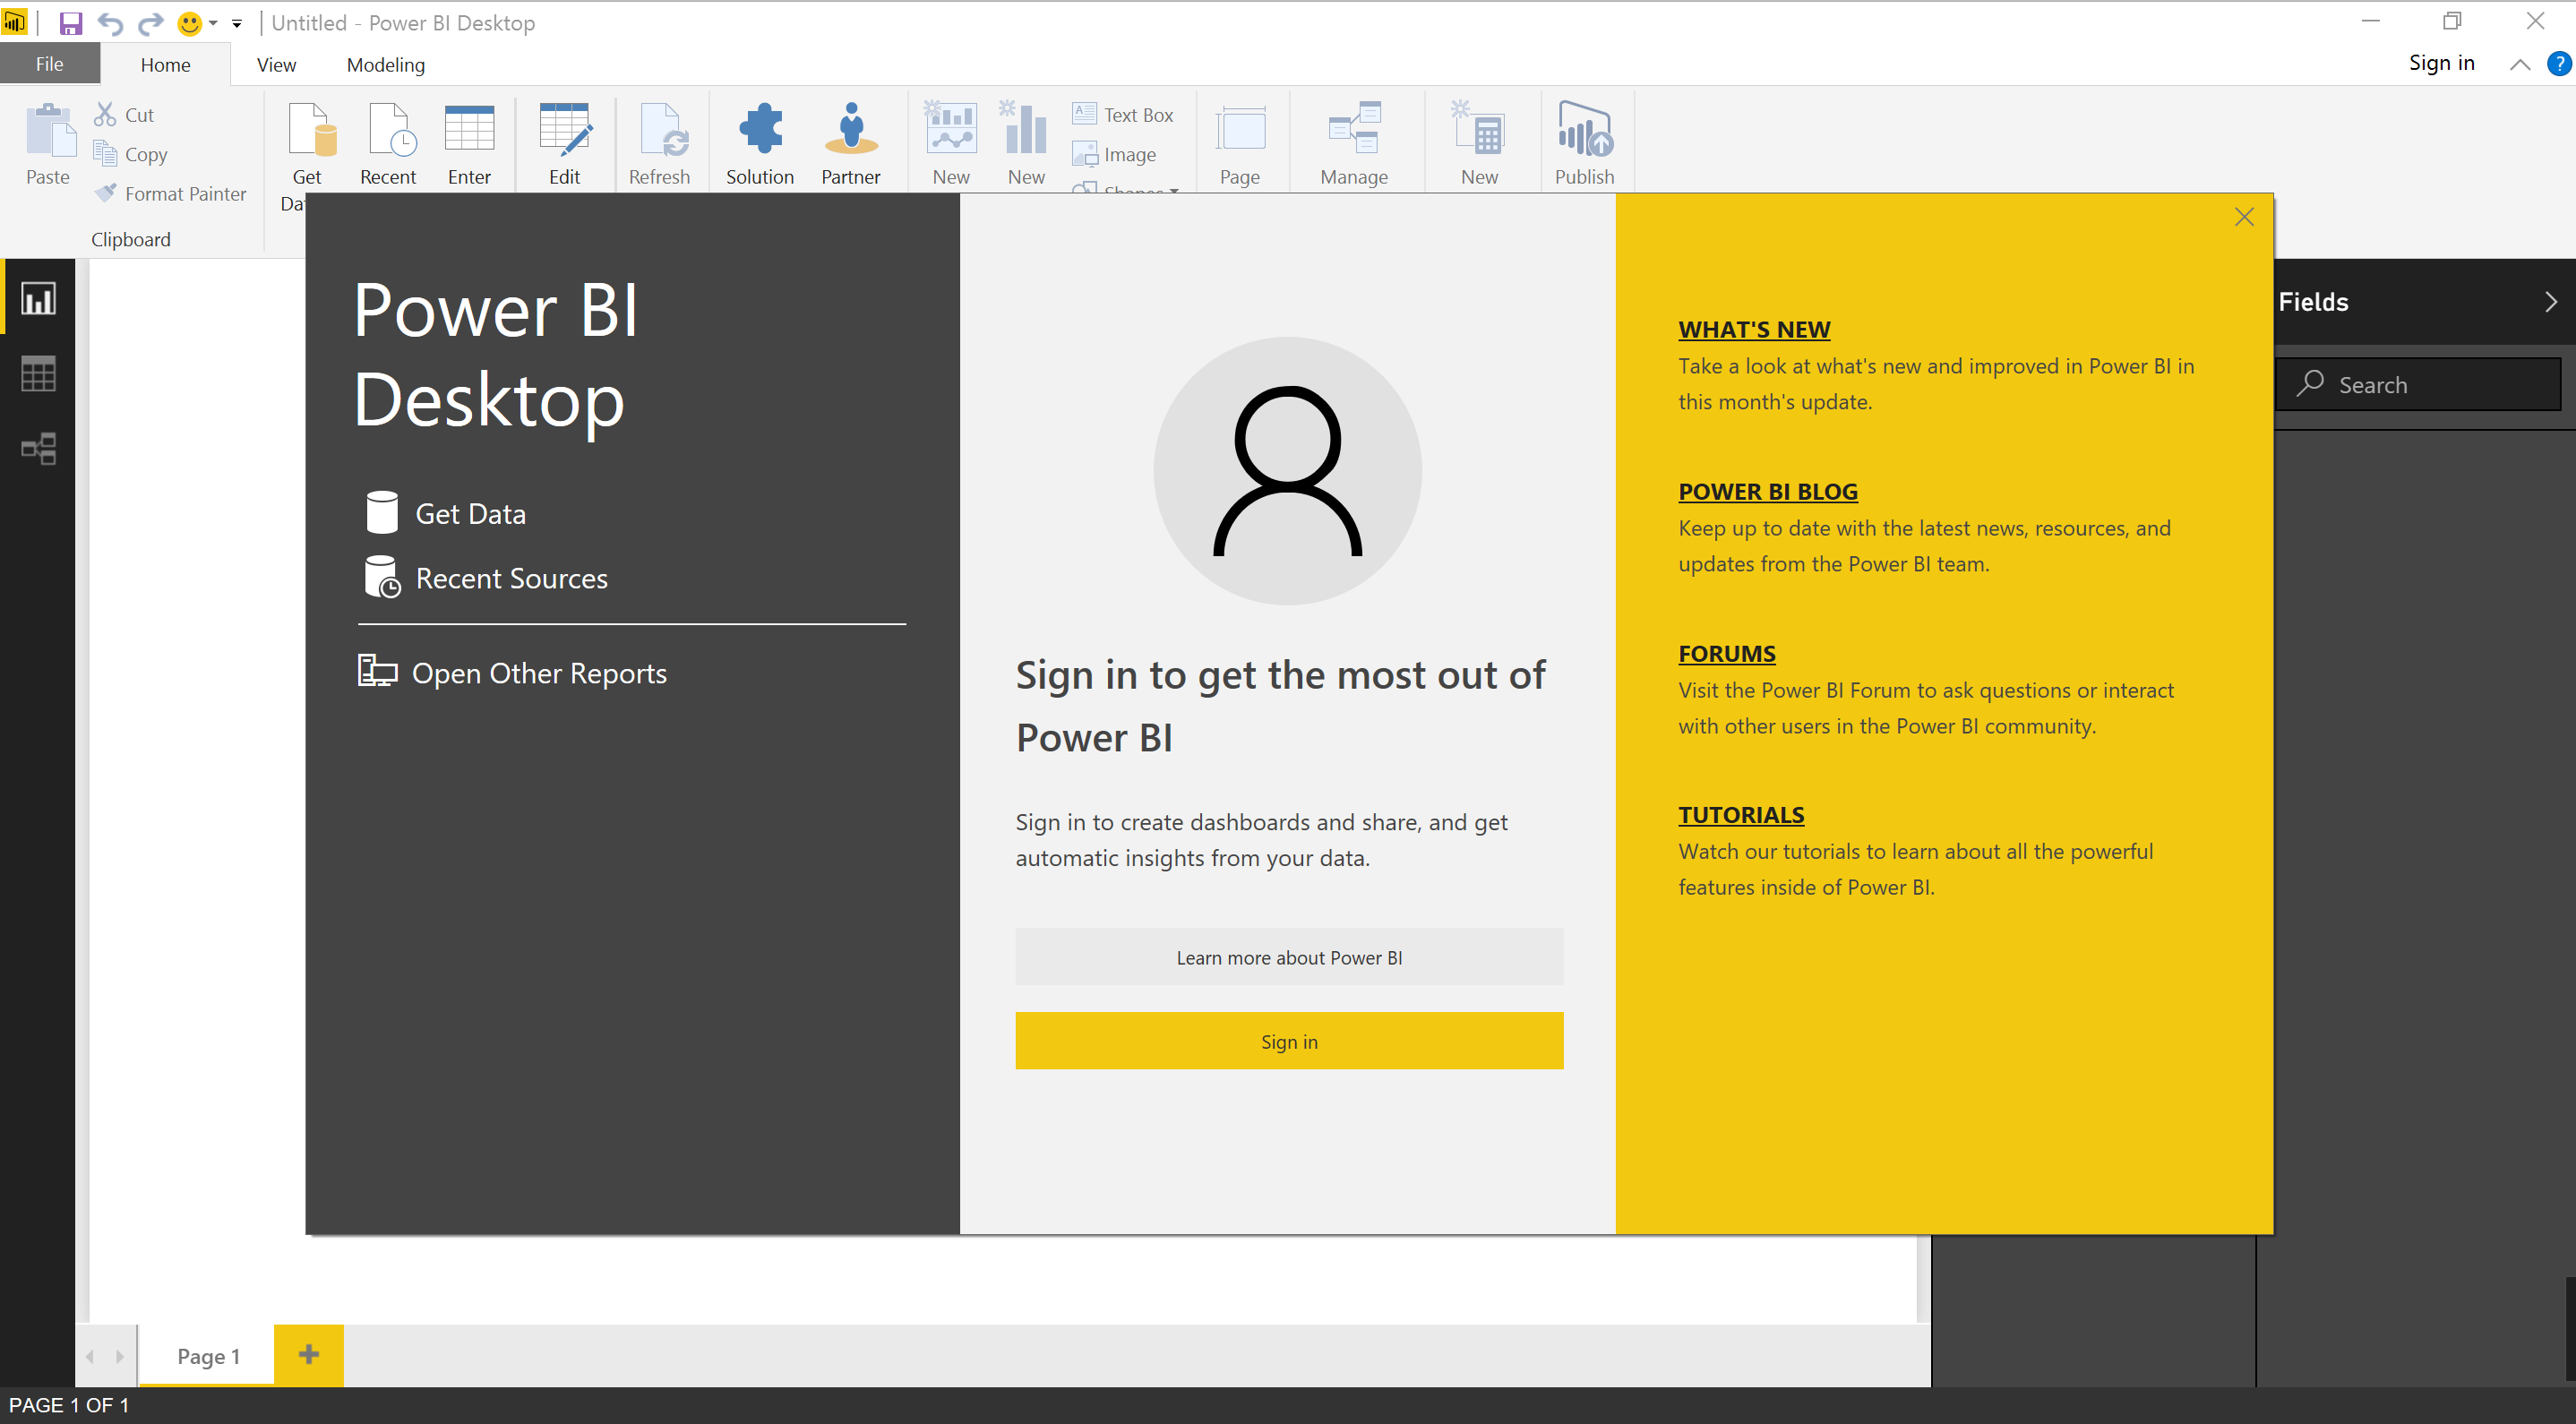The height and width of the screenshot is (1424, 2576).
Task: Click Sign in at top right
Action: [2441, 63]
